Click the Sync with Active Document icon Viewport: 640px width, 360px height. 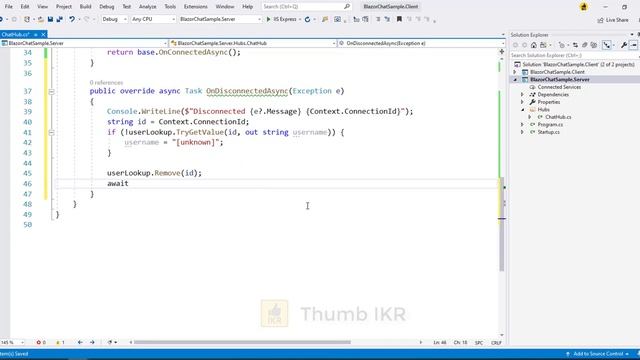[x=575, y=45]
